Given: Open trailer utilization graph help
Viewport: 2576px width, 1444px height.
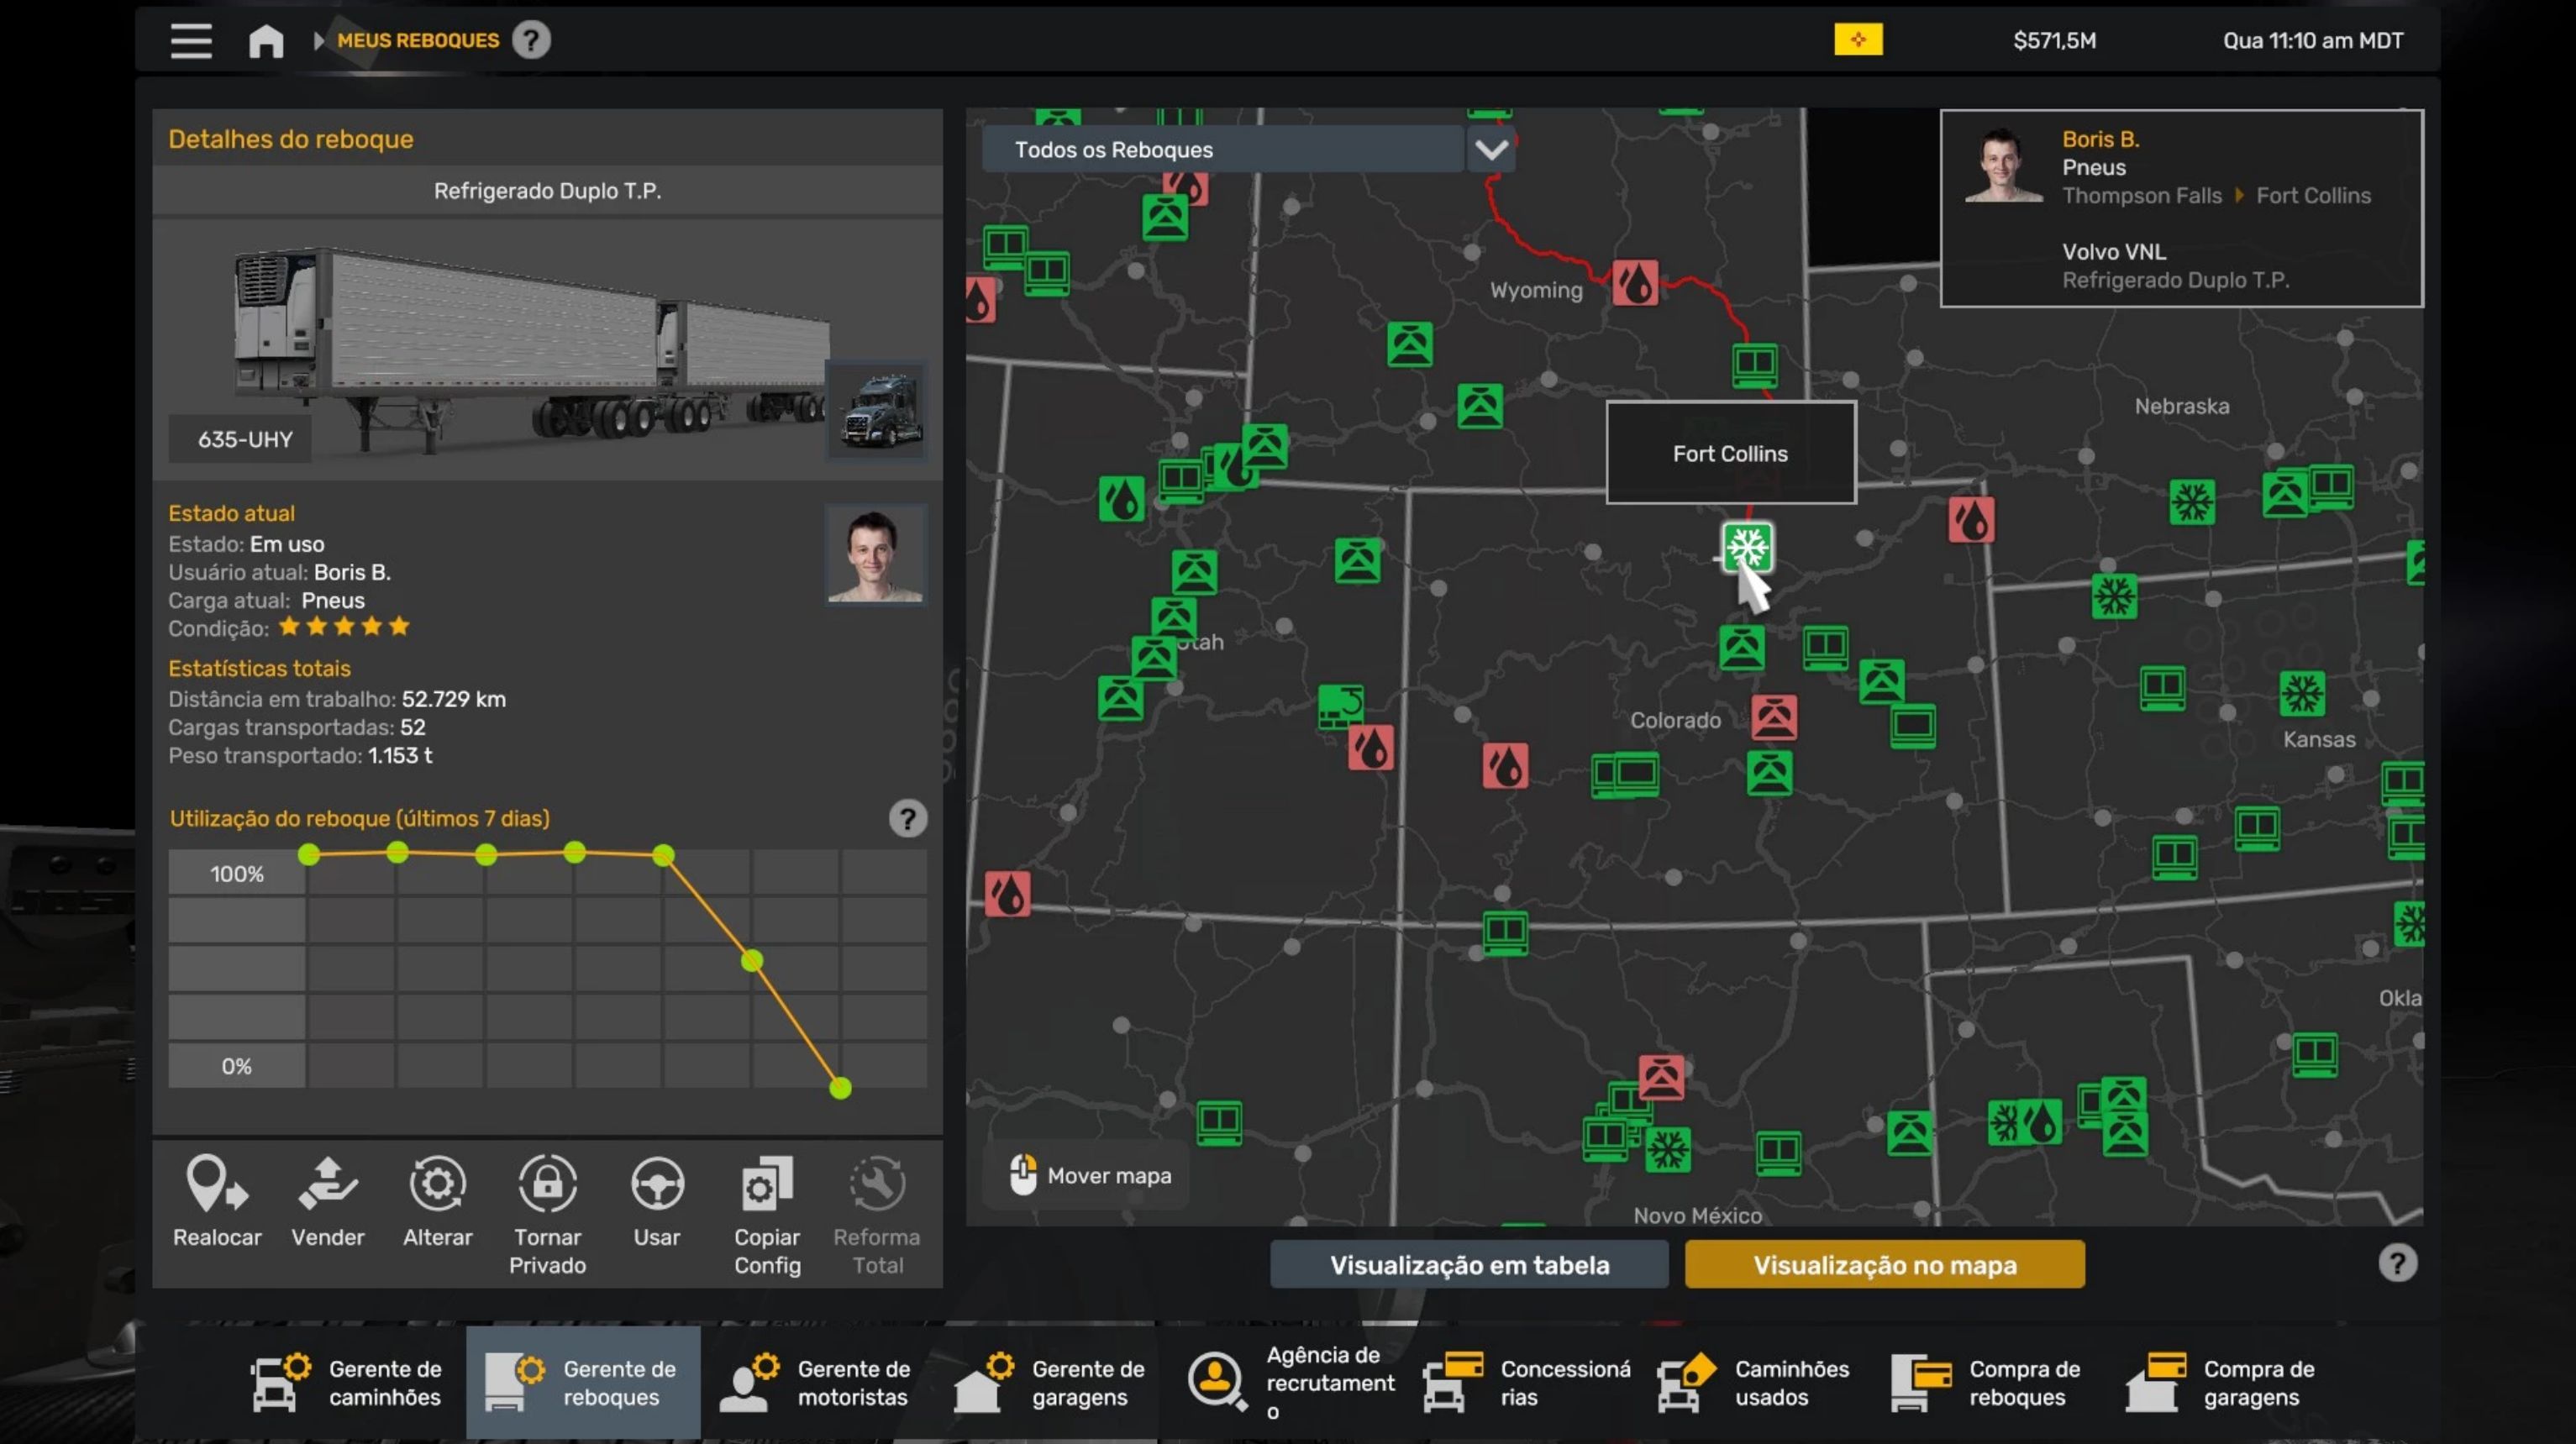Looking at the screenshot, I should pos(907,819).
